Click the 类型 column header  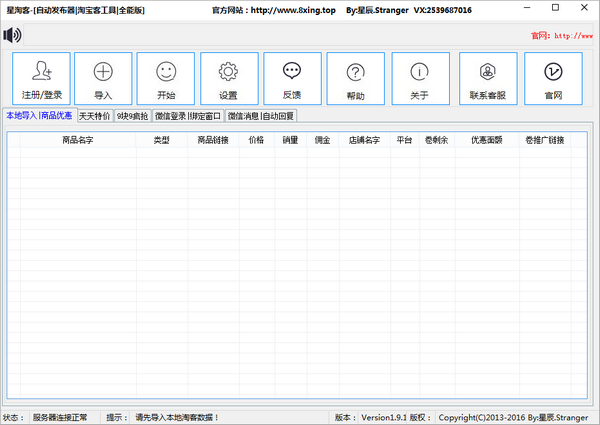(x=161, y=140)
